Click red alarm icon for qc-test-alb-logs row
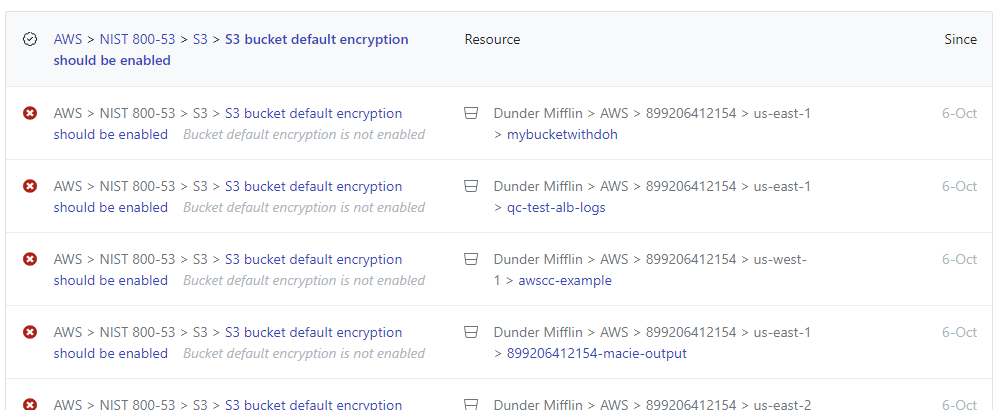This screenshot has width=999, height=410. [29, 187]
